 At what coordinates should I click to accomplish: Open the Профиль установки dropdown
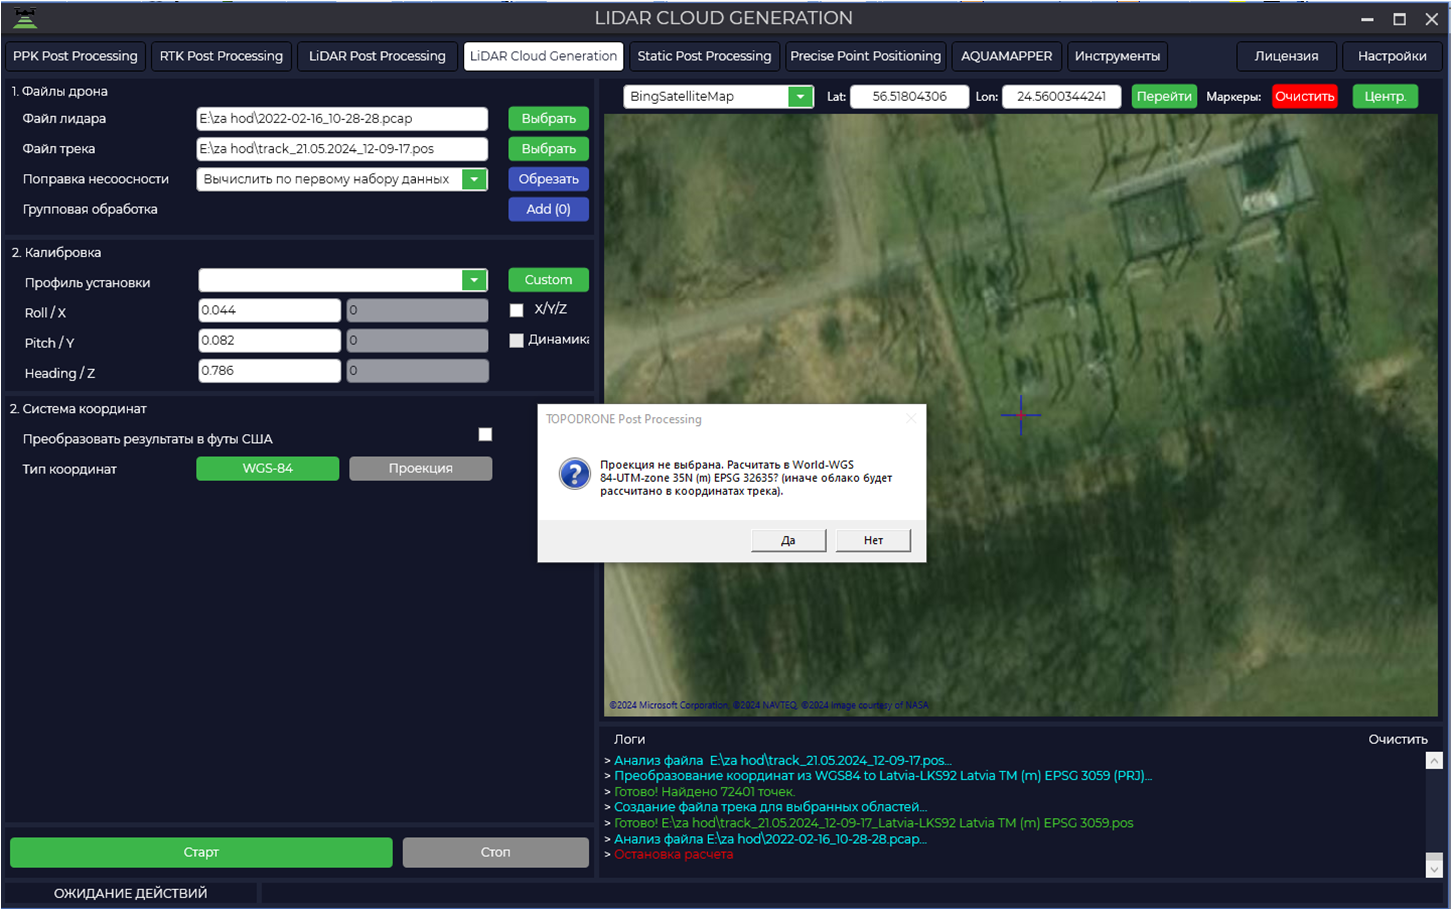click(x=474, y=280)
